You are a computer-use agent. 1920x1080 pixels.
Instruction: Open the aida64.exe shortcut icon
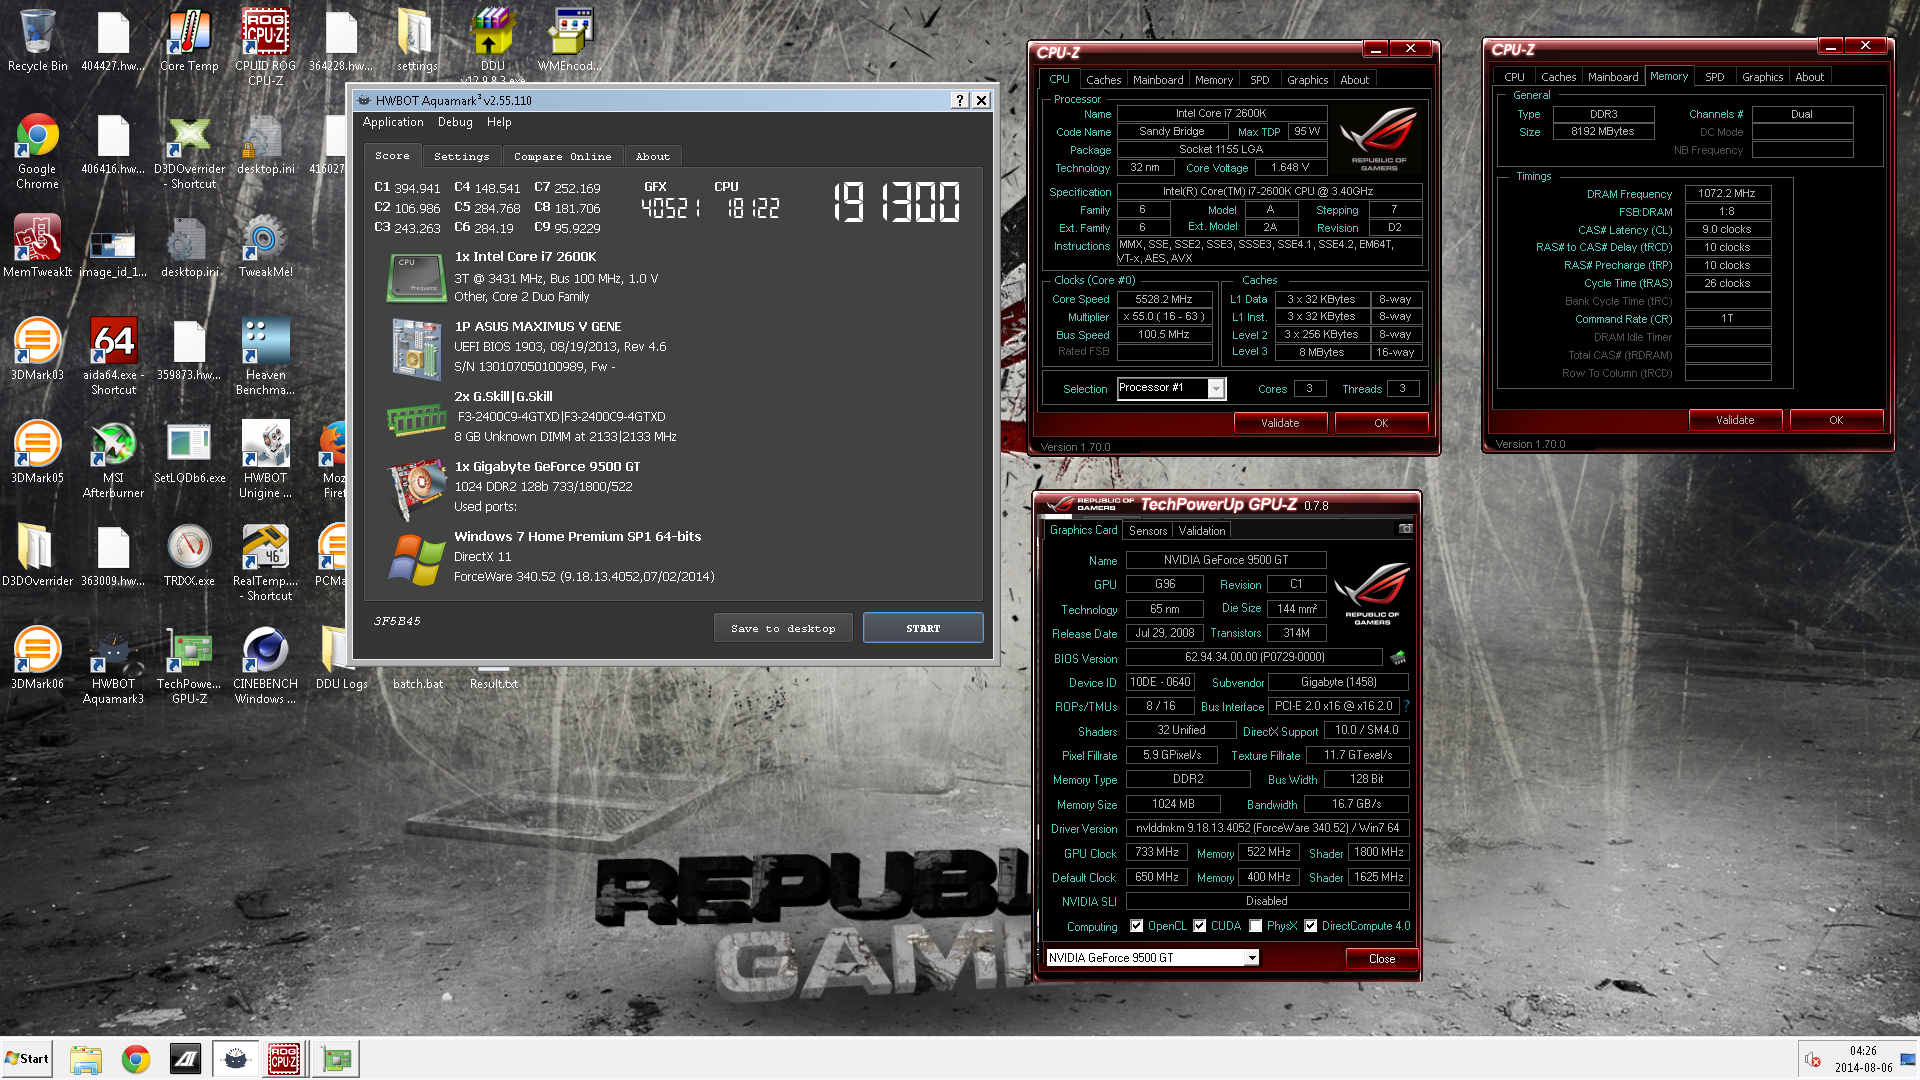(x=113, y=356)
